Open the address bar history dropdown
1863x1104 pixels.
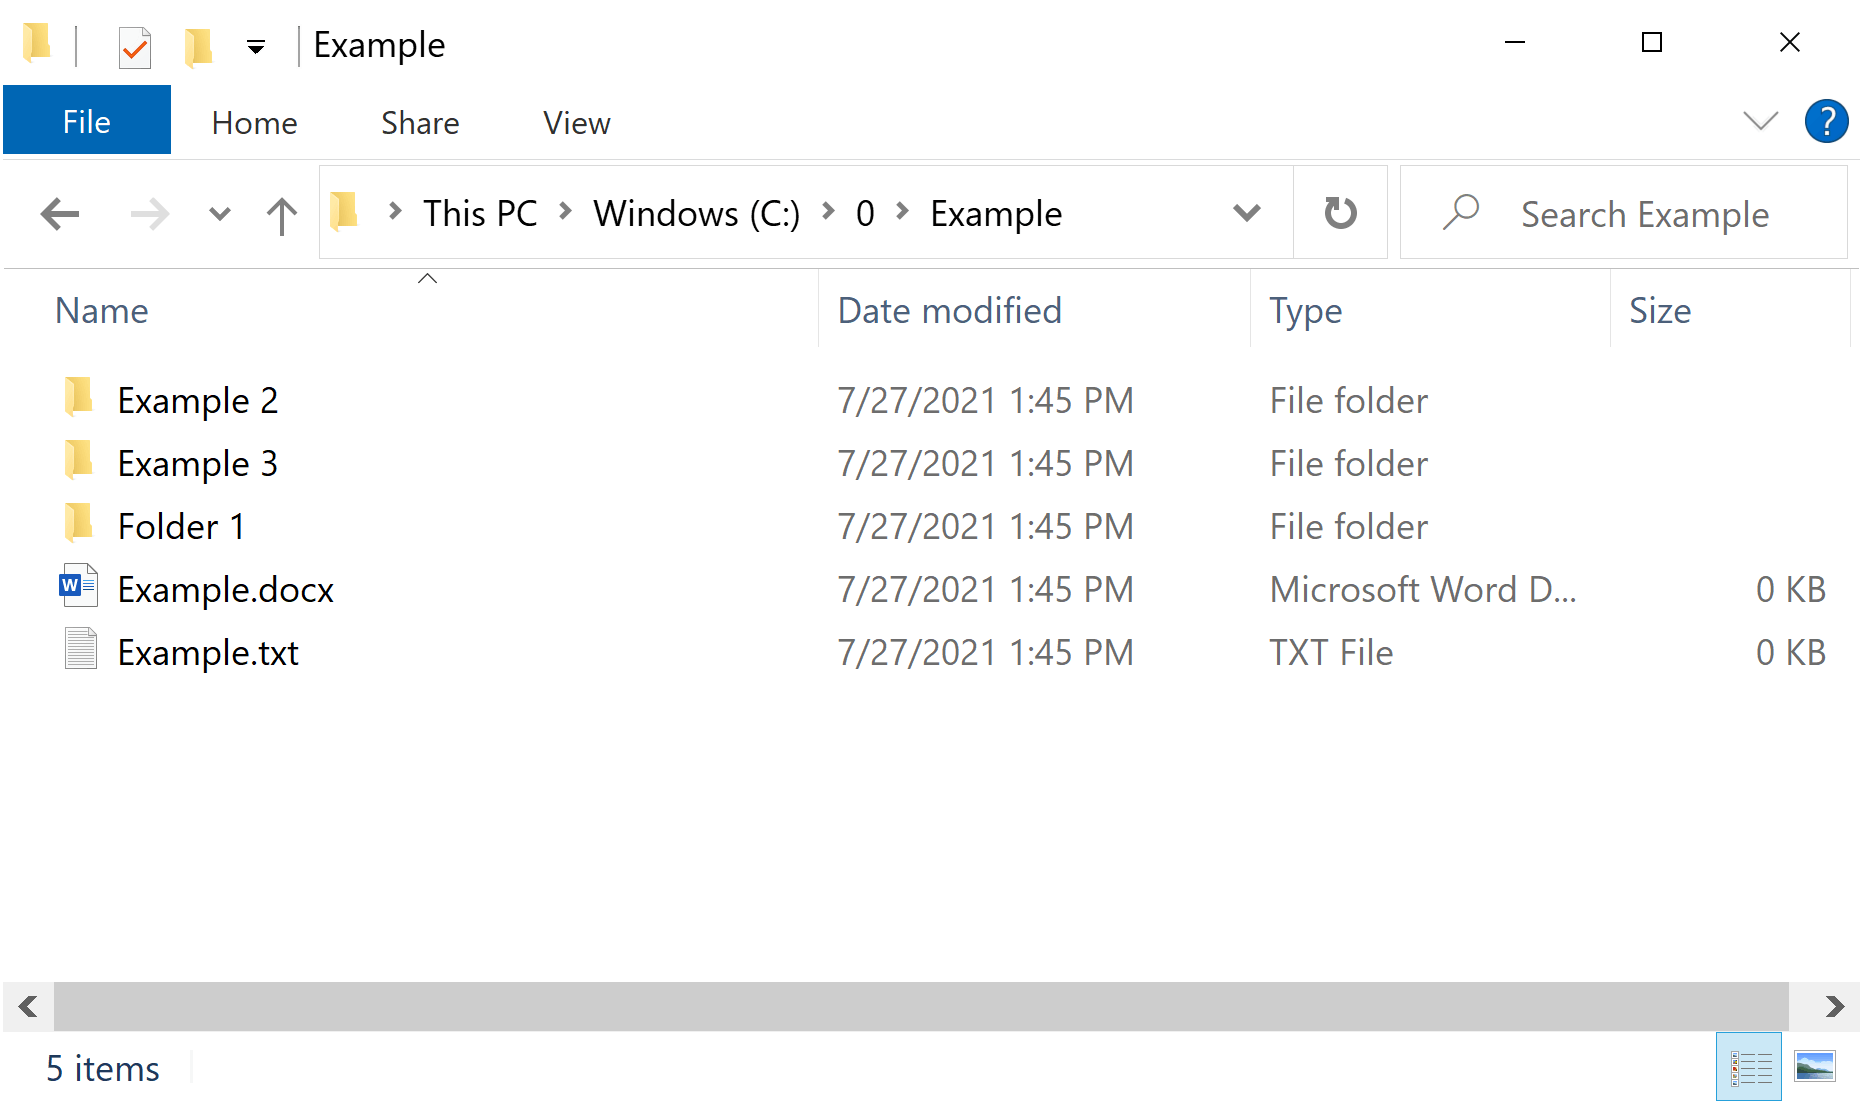[x=1246, y=212]
